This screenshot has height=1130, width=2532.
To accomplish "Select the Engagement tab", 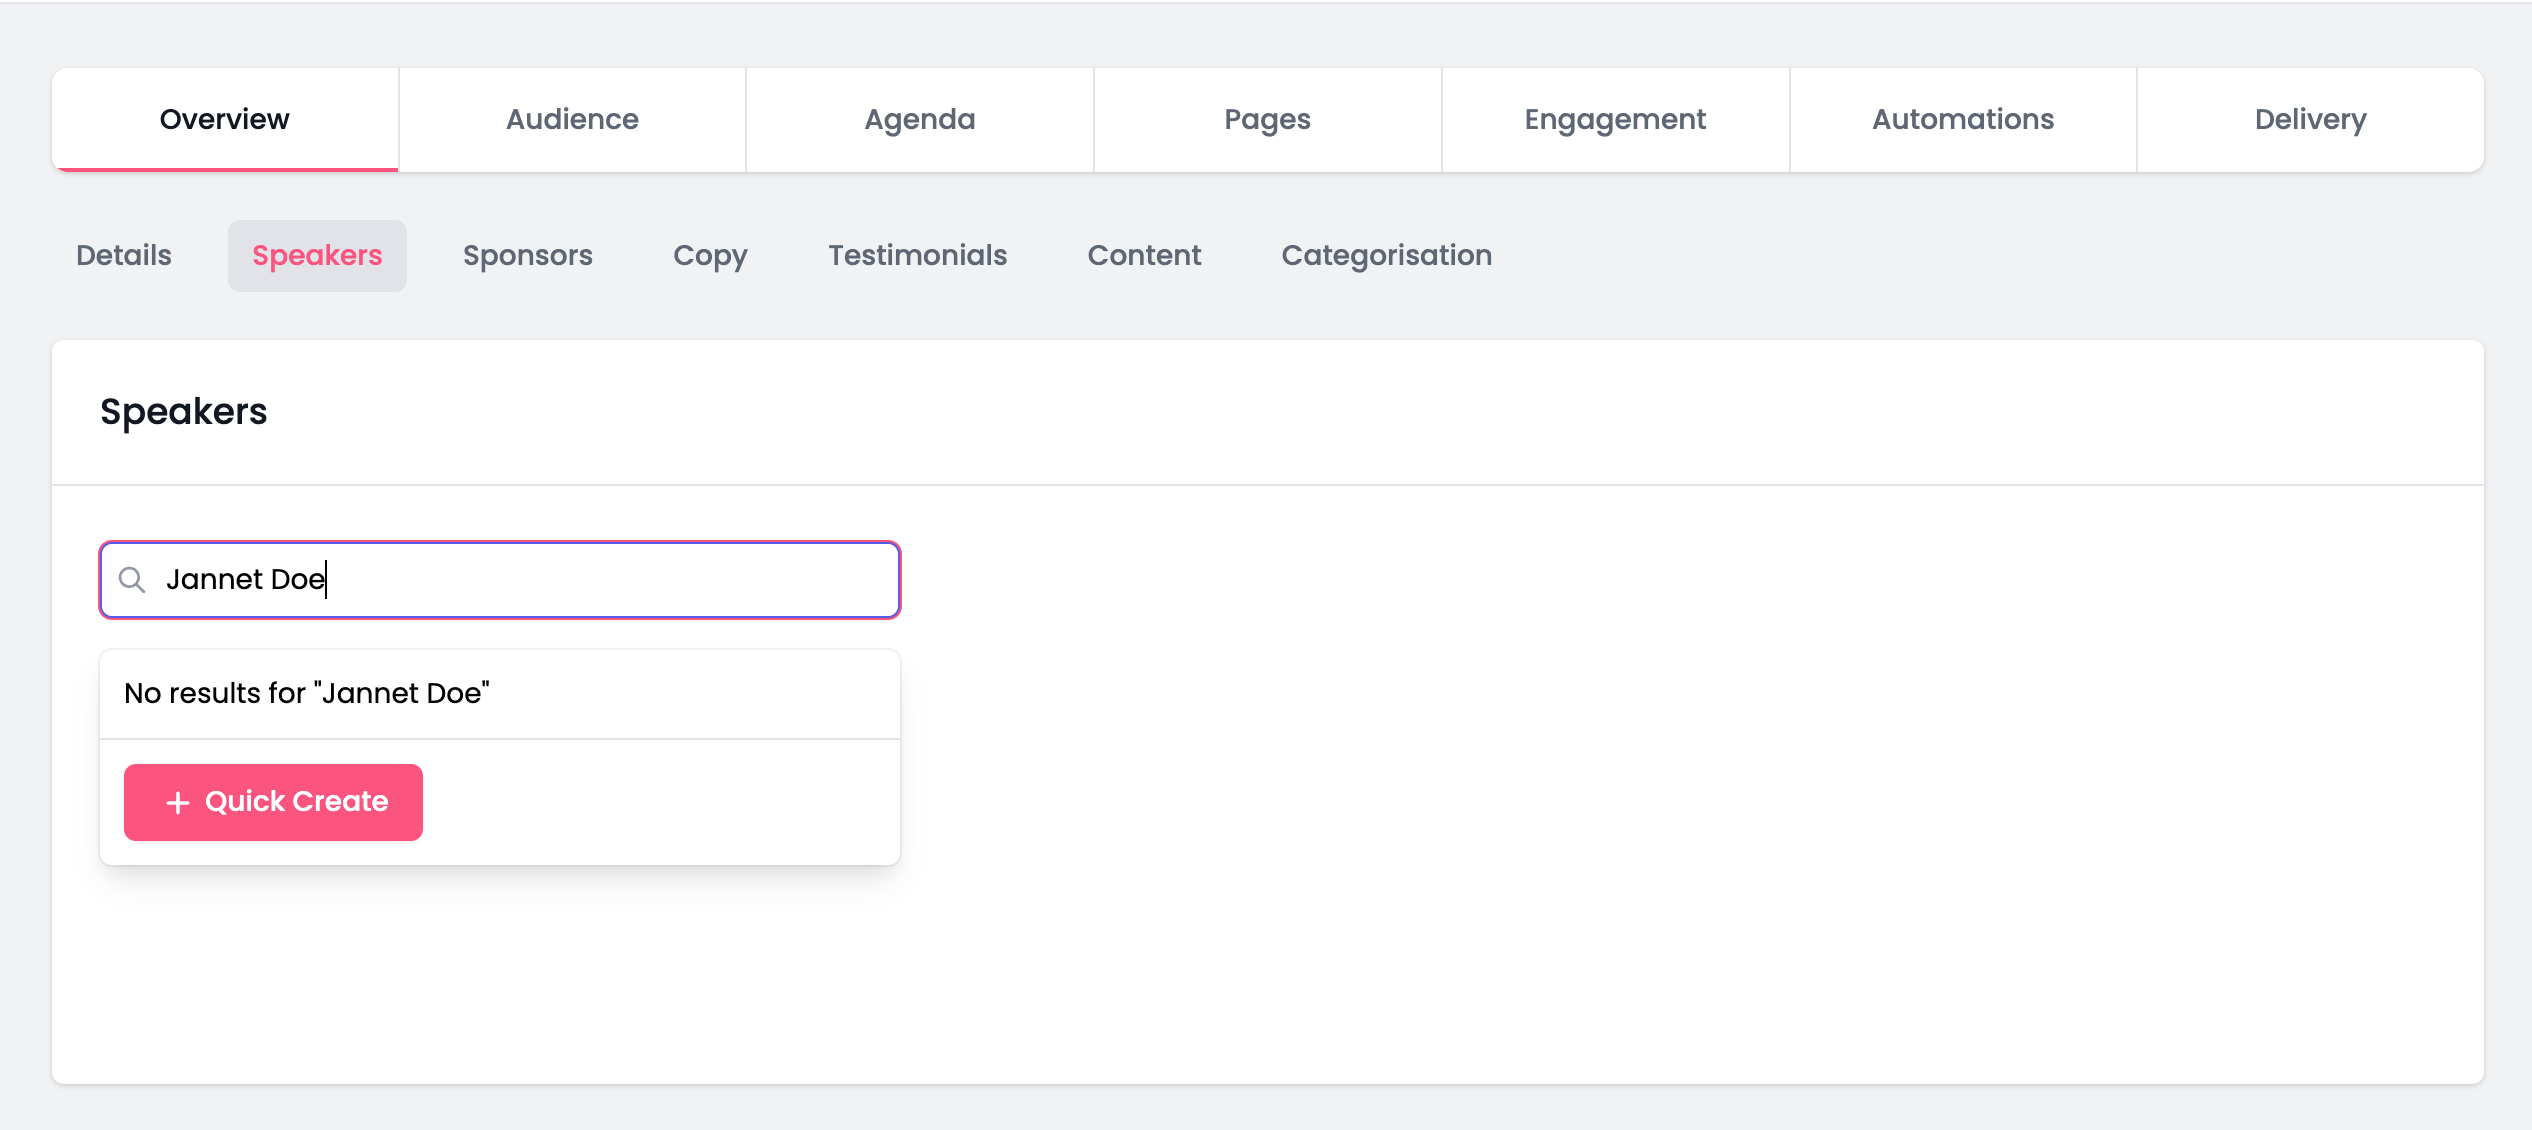I will 1615,119.
